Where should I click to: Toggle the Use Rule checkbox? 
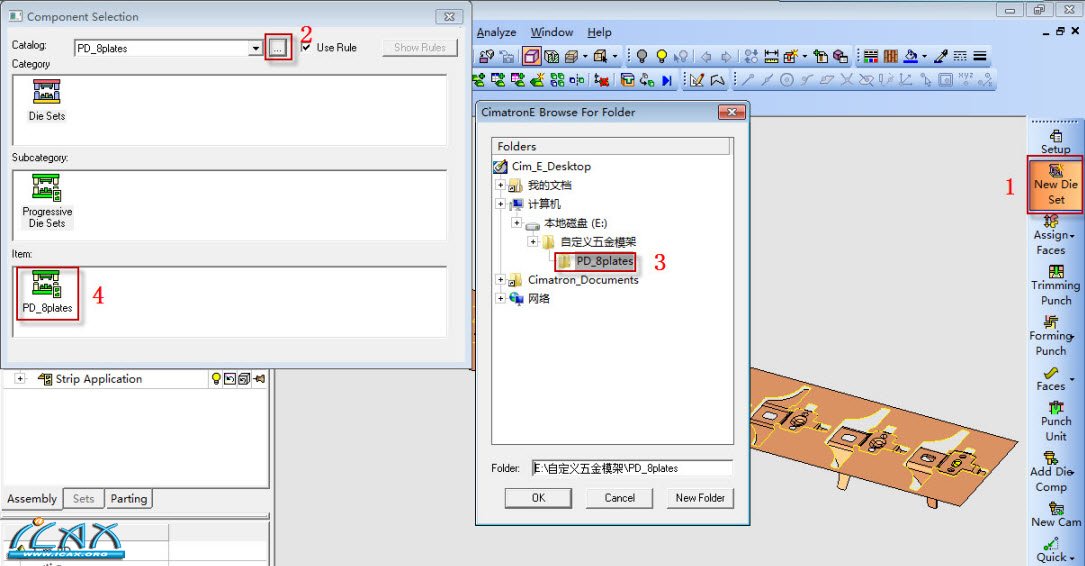pos(307,47)
